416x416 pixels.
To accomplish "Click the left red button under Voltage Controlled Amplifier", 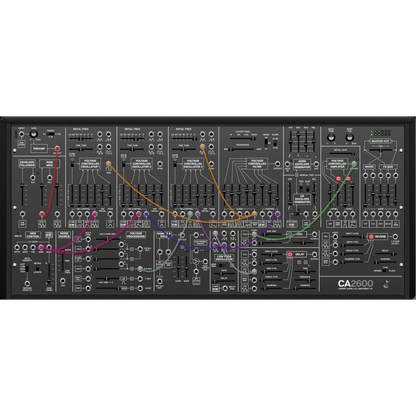I will click(x=338, y=178).
